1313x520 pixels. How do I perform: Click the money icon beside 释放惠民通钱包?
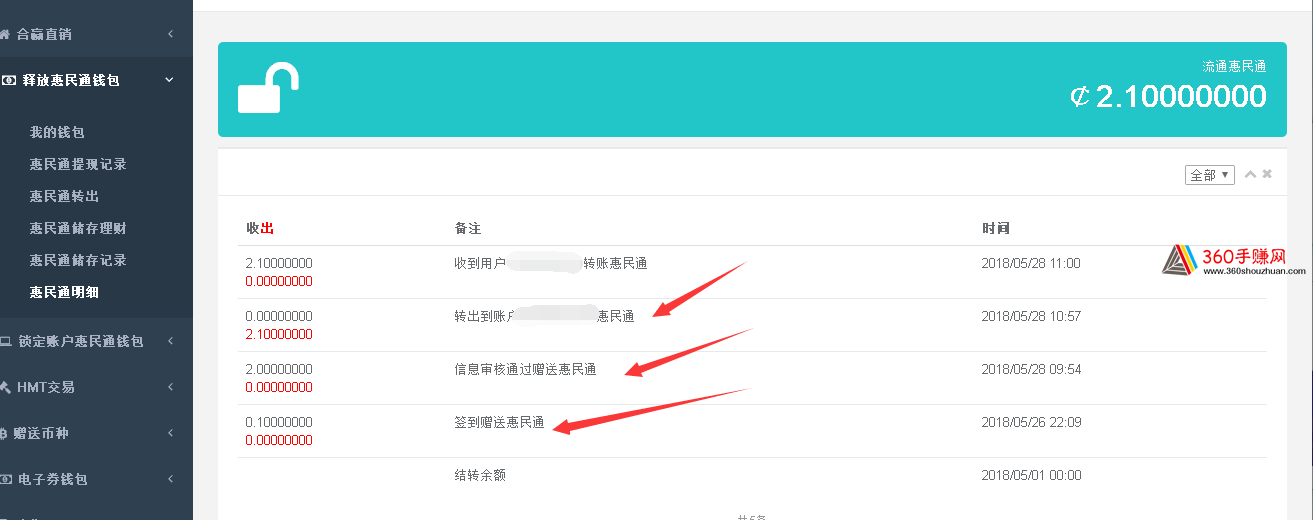[x=8, y=80]
